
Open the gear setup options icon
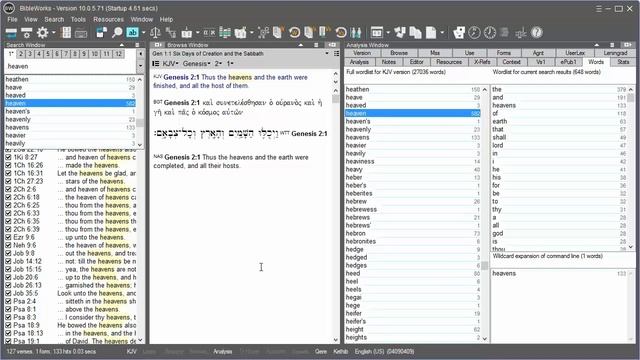tap(42, 33)
